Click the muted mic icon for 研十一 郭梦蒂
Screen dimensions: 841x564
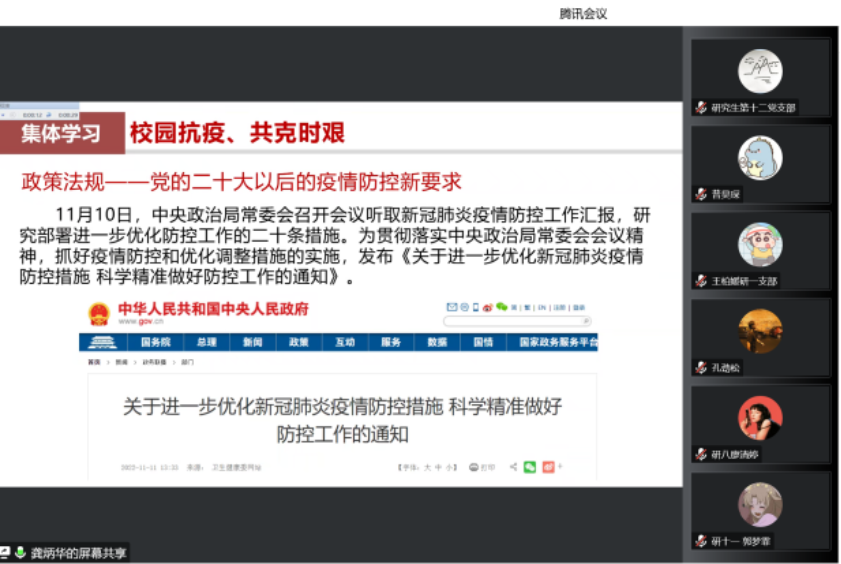(x=702, y=541)
